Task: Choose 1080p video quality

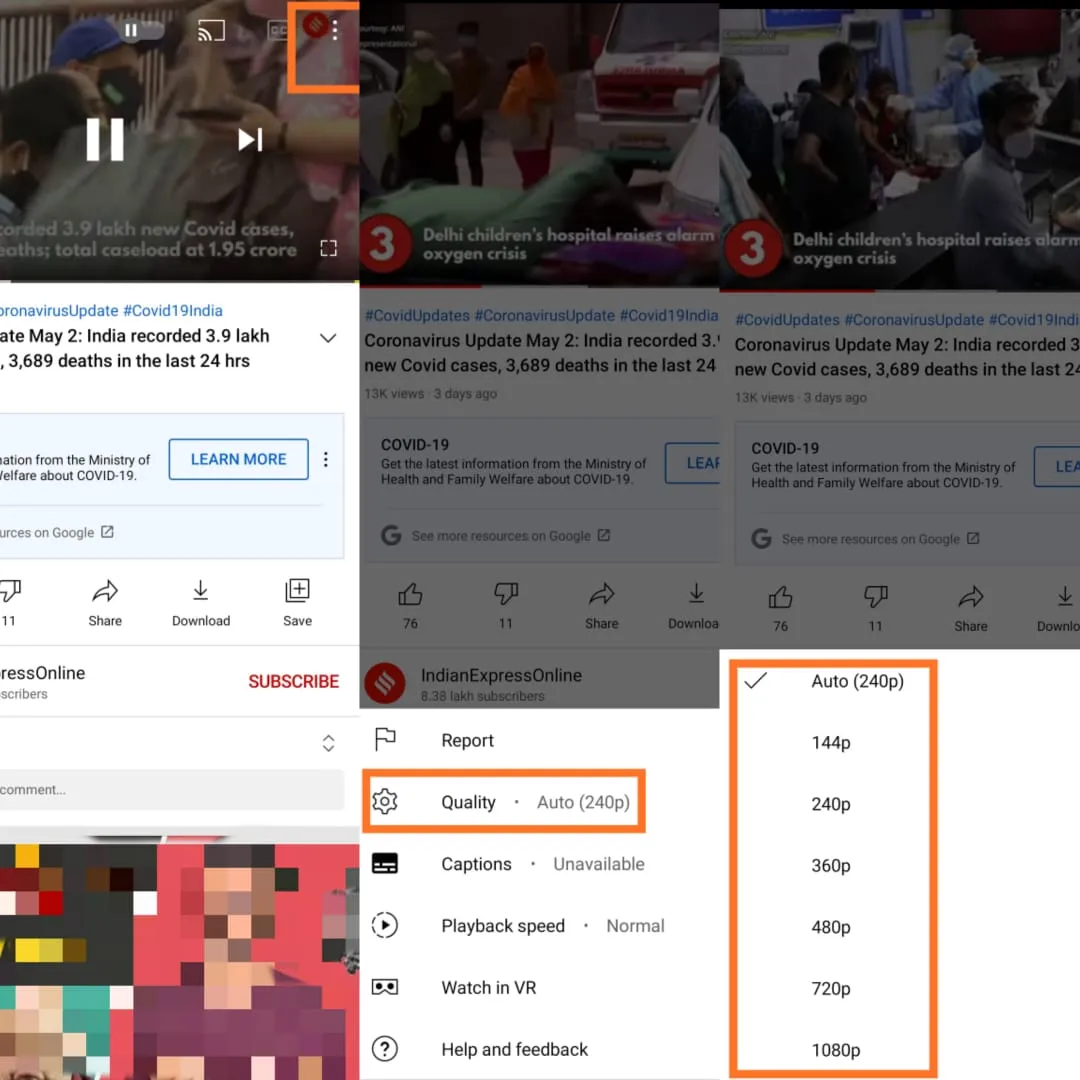Action: pos(835,1050)
